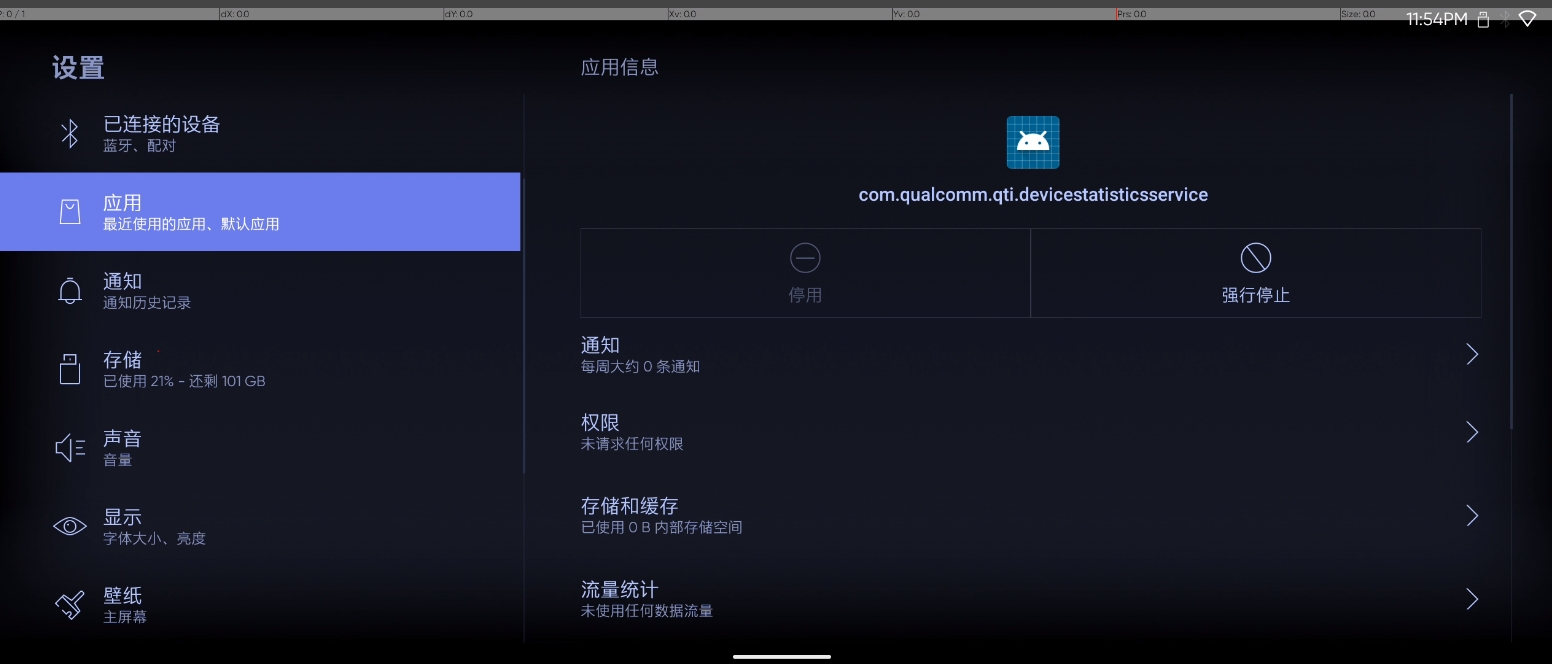1552x664 pixels.
Task: Expand the 权限 row chevron
Action: pyautogui.click(x=1472, y=432)
